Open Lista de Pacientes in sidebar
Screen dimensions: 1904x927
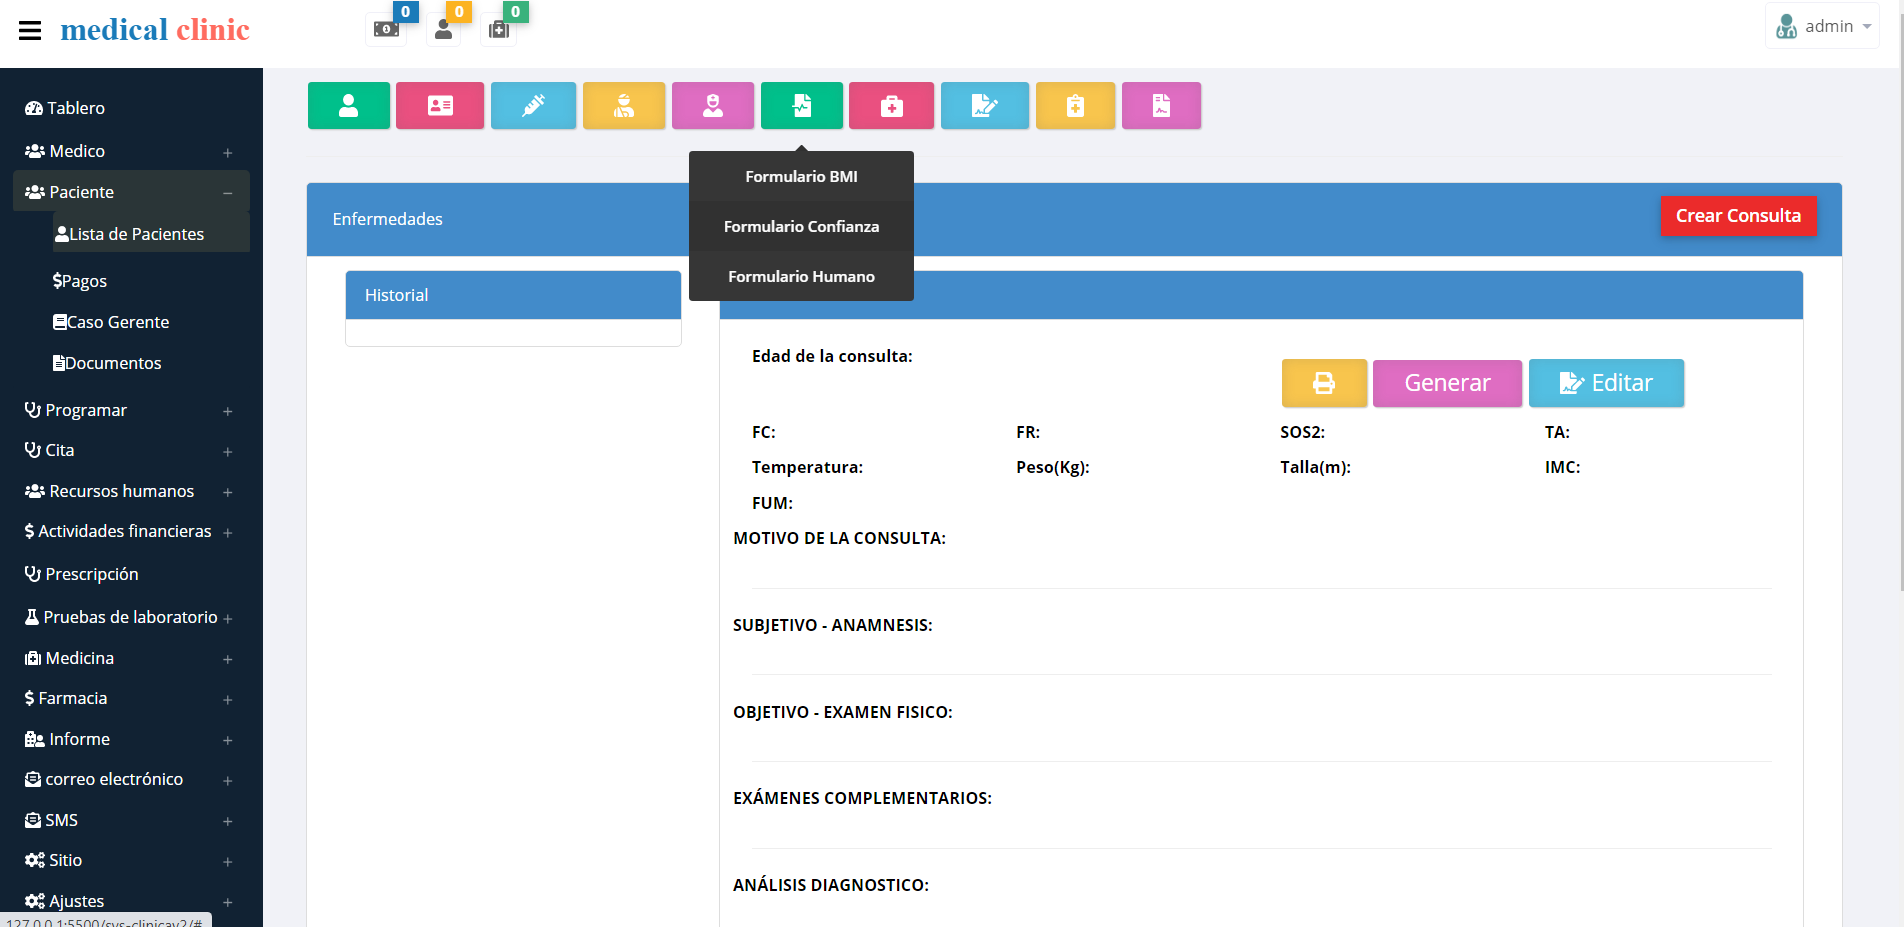[x=136, y=234]
